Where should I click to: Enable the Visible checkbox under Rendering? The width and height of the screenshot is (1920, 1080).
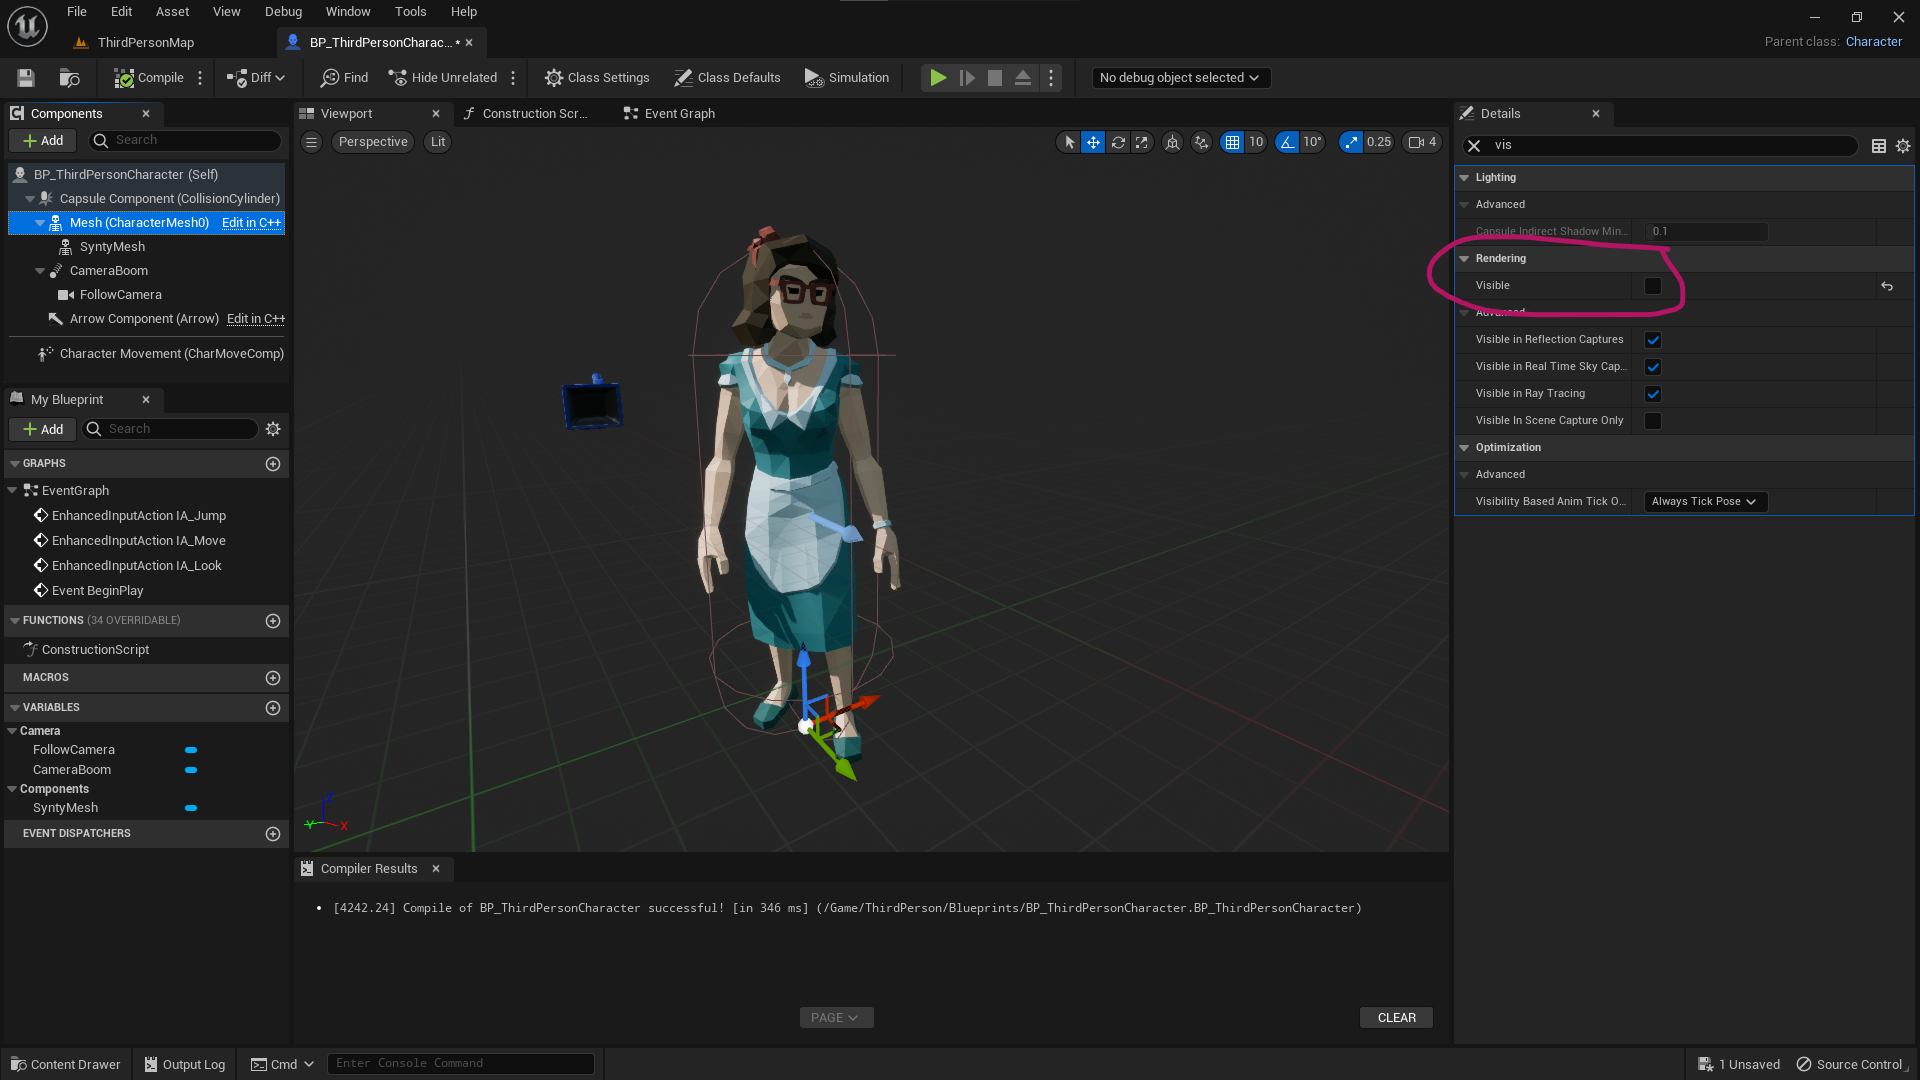point(1653,286)
